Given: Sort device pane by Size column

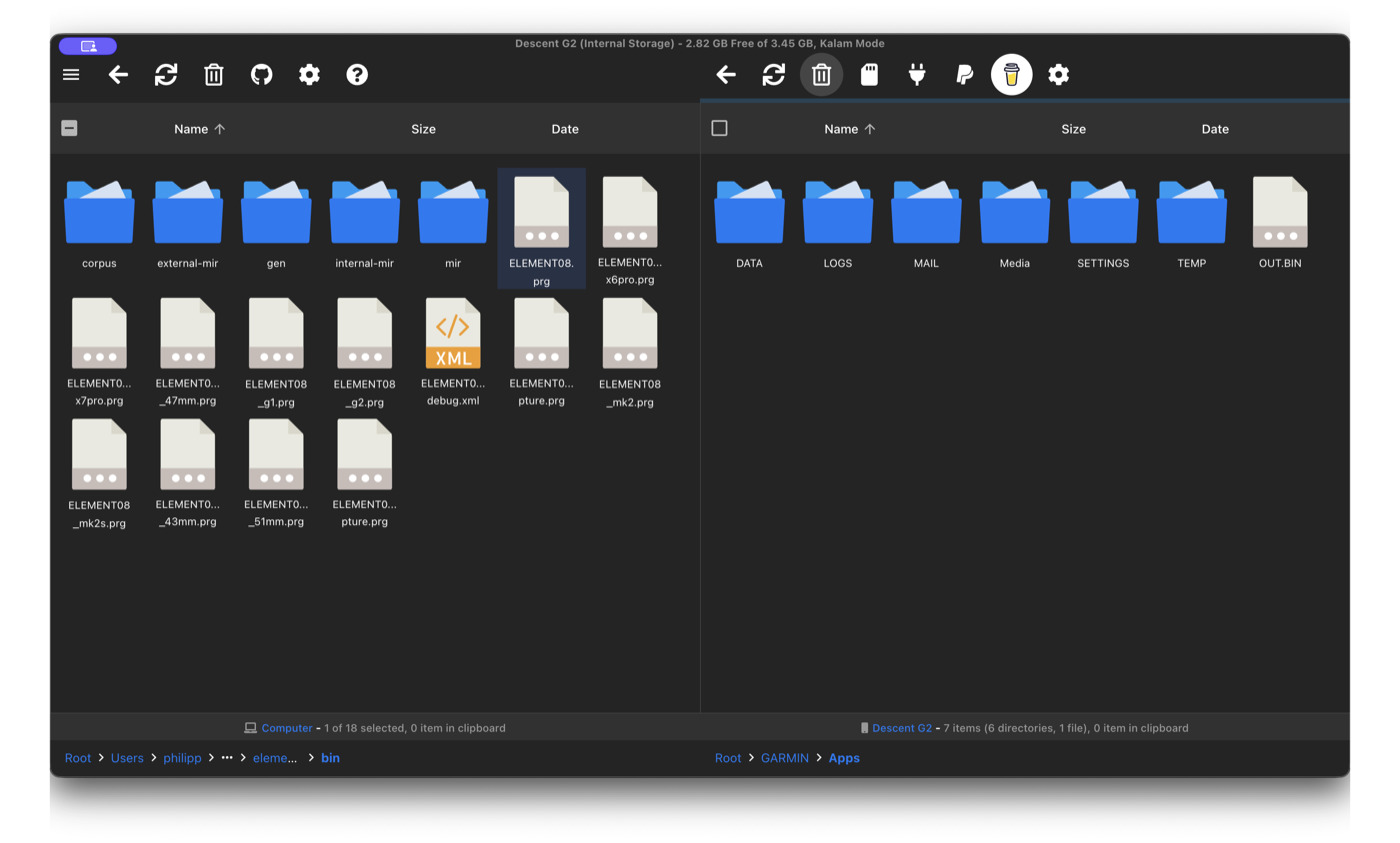Looking at the screenshot, I should tap(1073, 129).
